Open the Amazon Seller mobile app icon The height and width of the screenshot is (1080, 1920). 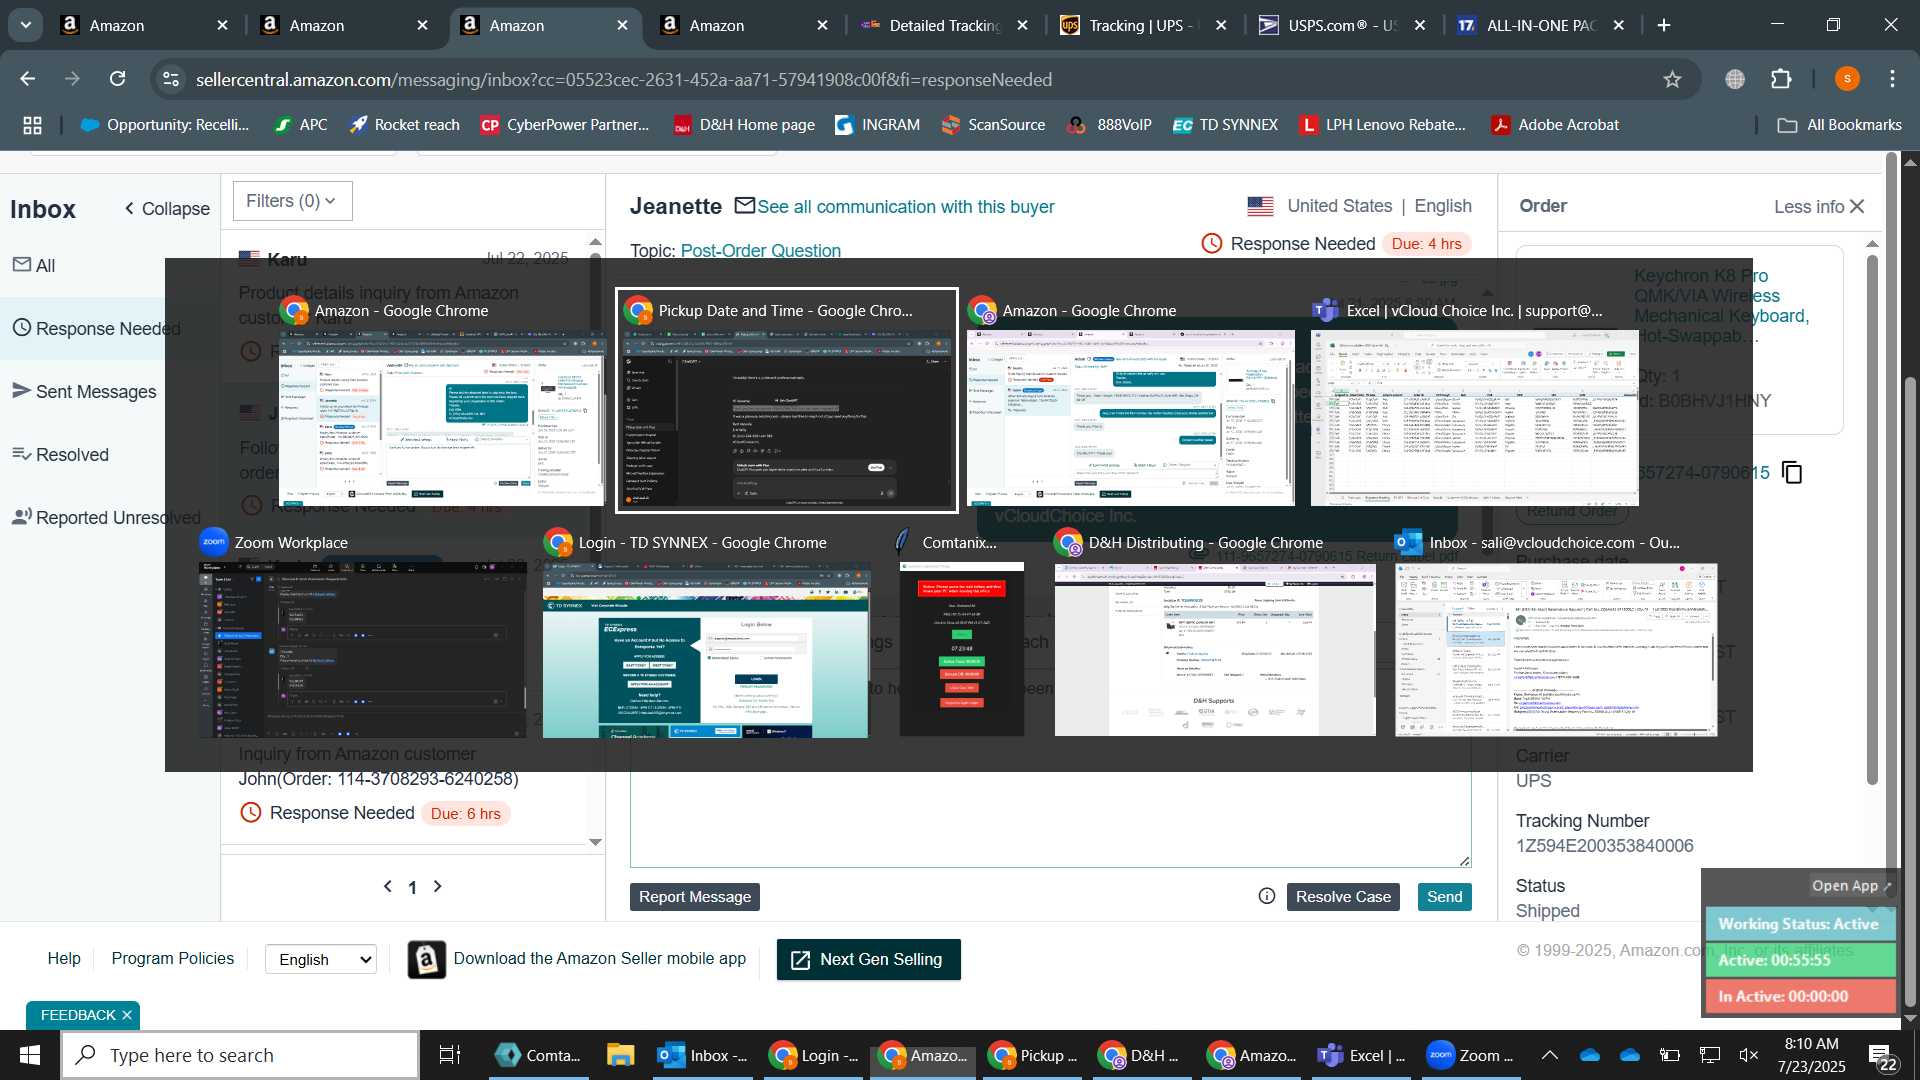426,959
